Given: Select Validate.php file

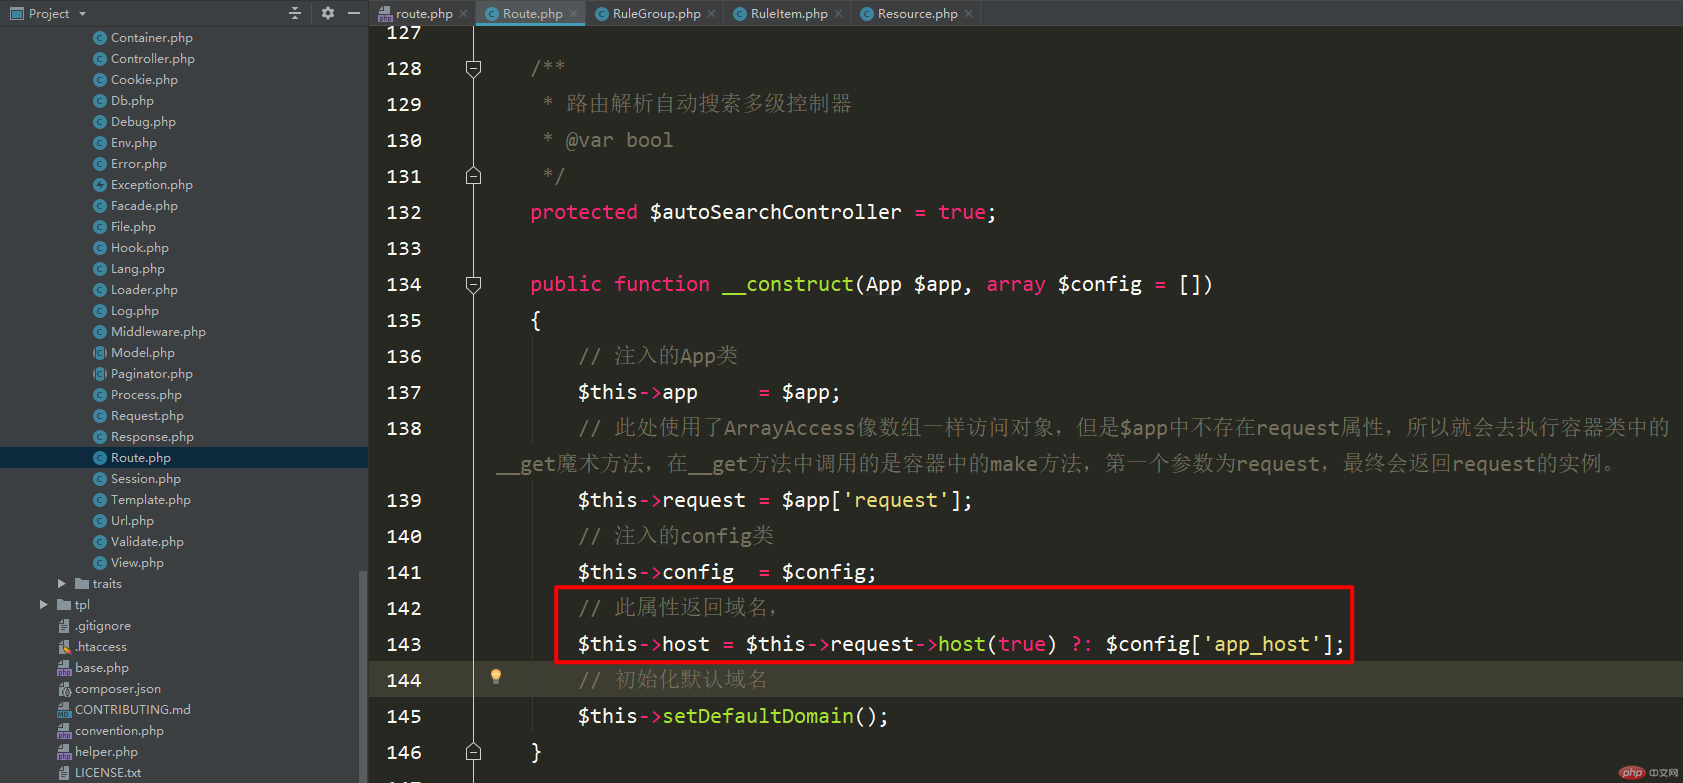Looking at the screenshot, I should (x=147, y=542).
